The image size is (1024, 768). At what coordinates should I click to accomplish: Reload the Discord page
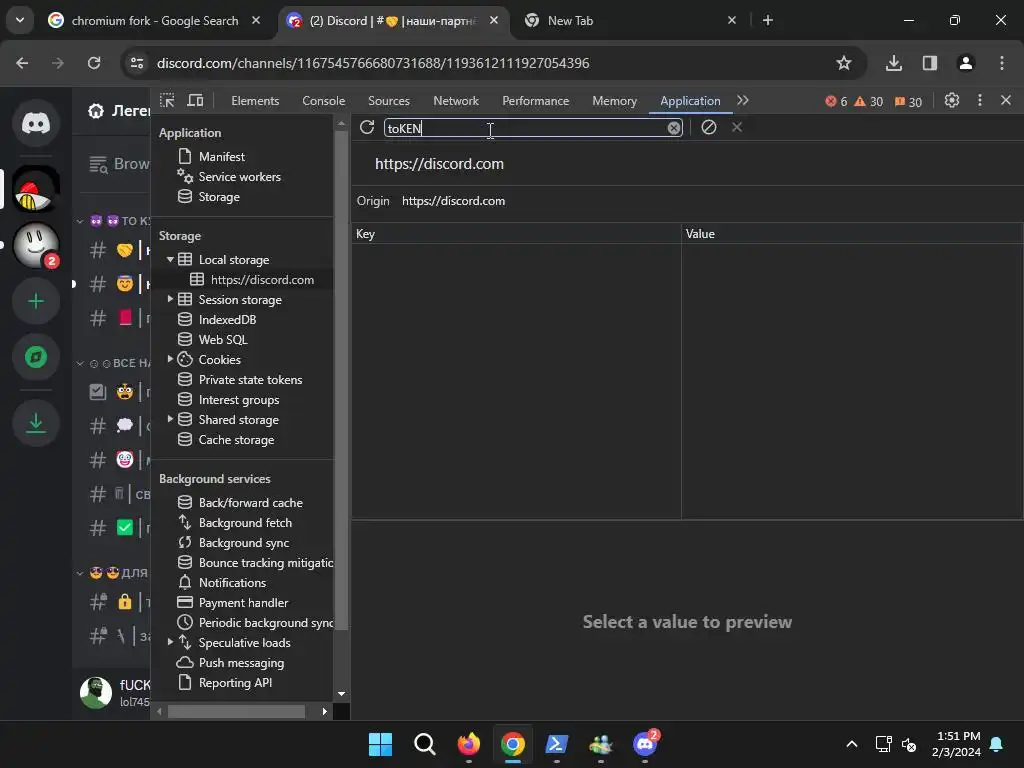94,63
